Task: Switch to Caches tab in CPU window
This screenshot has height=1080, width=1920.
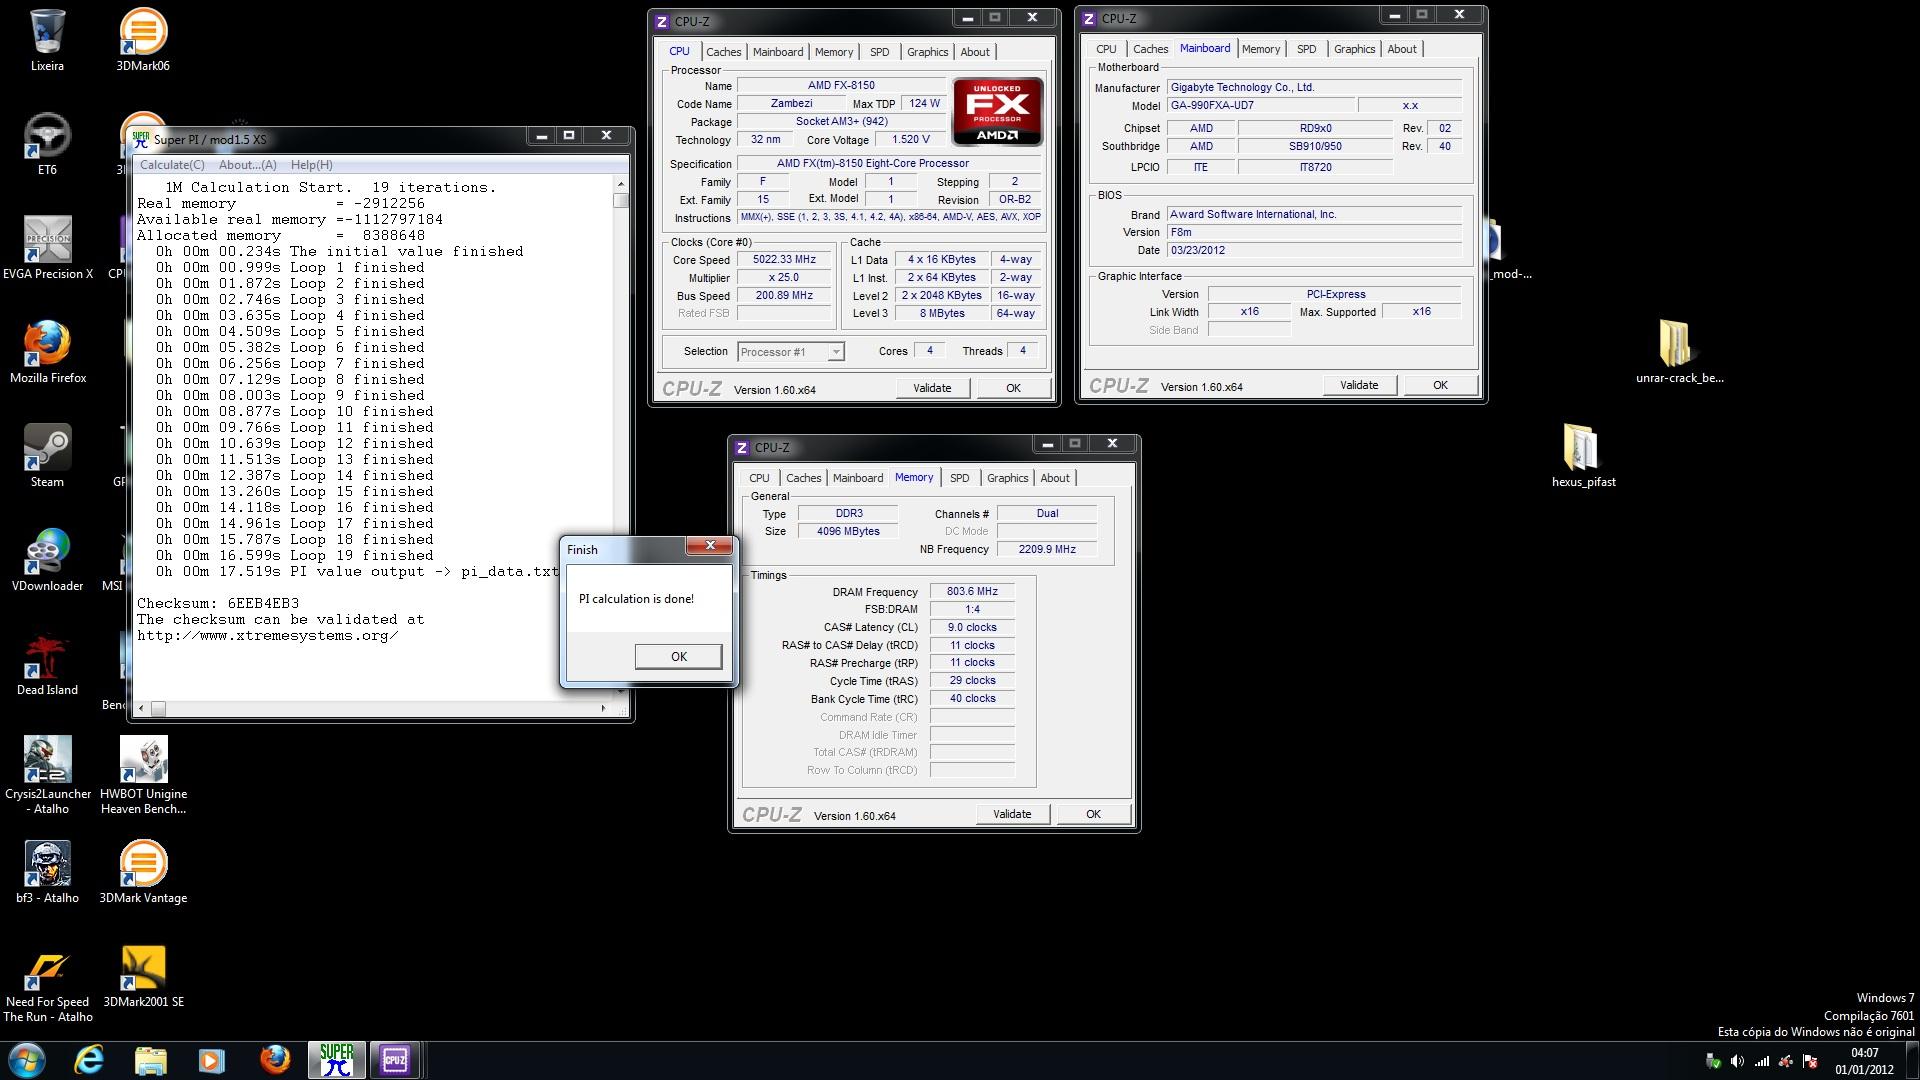Action: coord(723,52)
